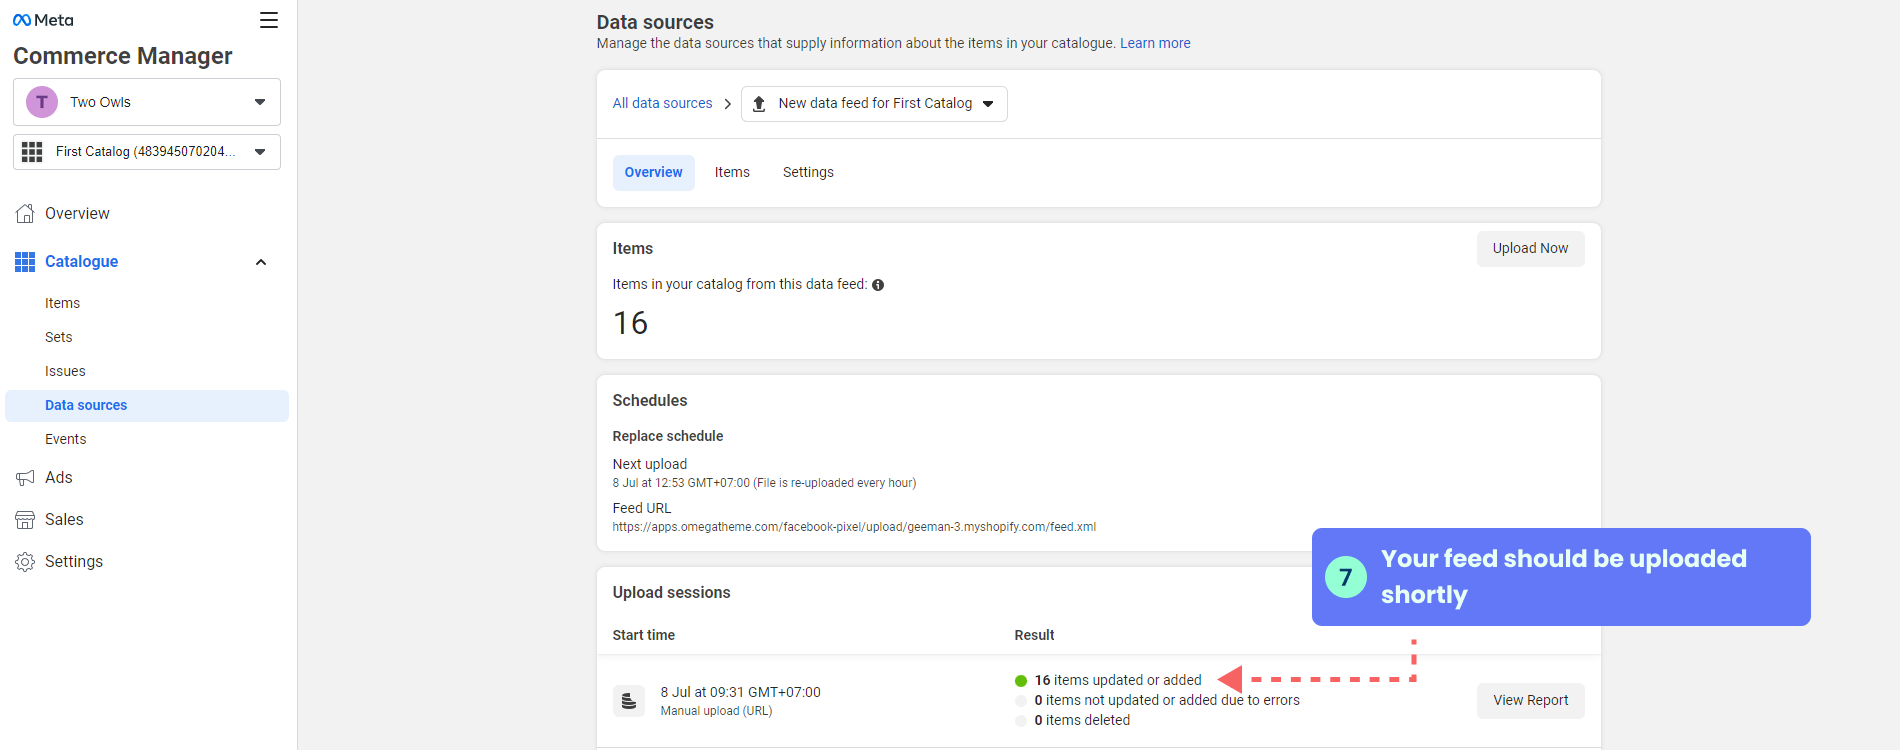Viewport: 1900px width, 750px height.
Task: Click the 0 items deleted result
Action: pyautogui.click(x=1082, y=720)
